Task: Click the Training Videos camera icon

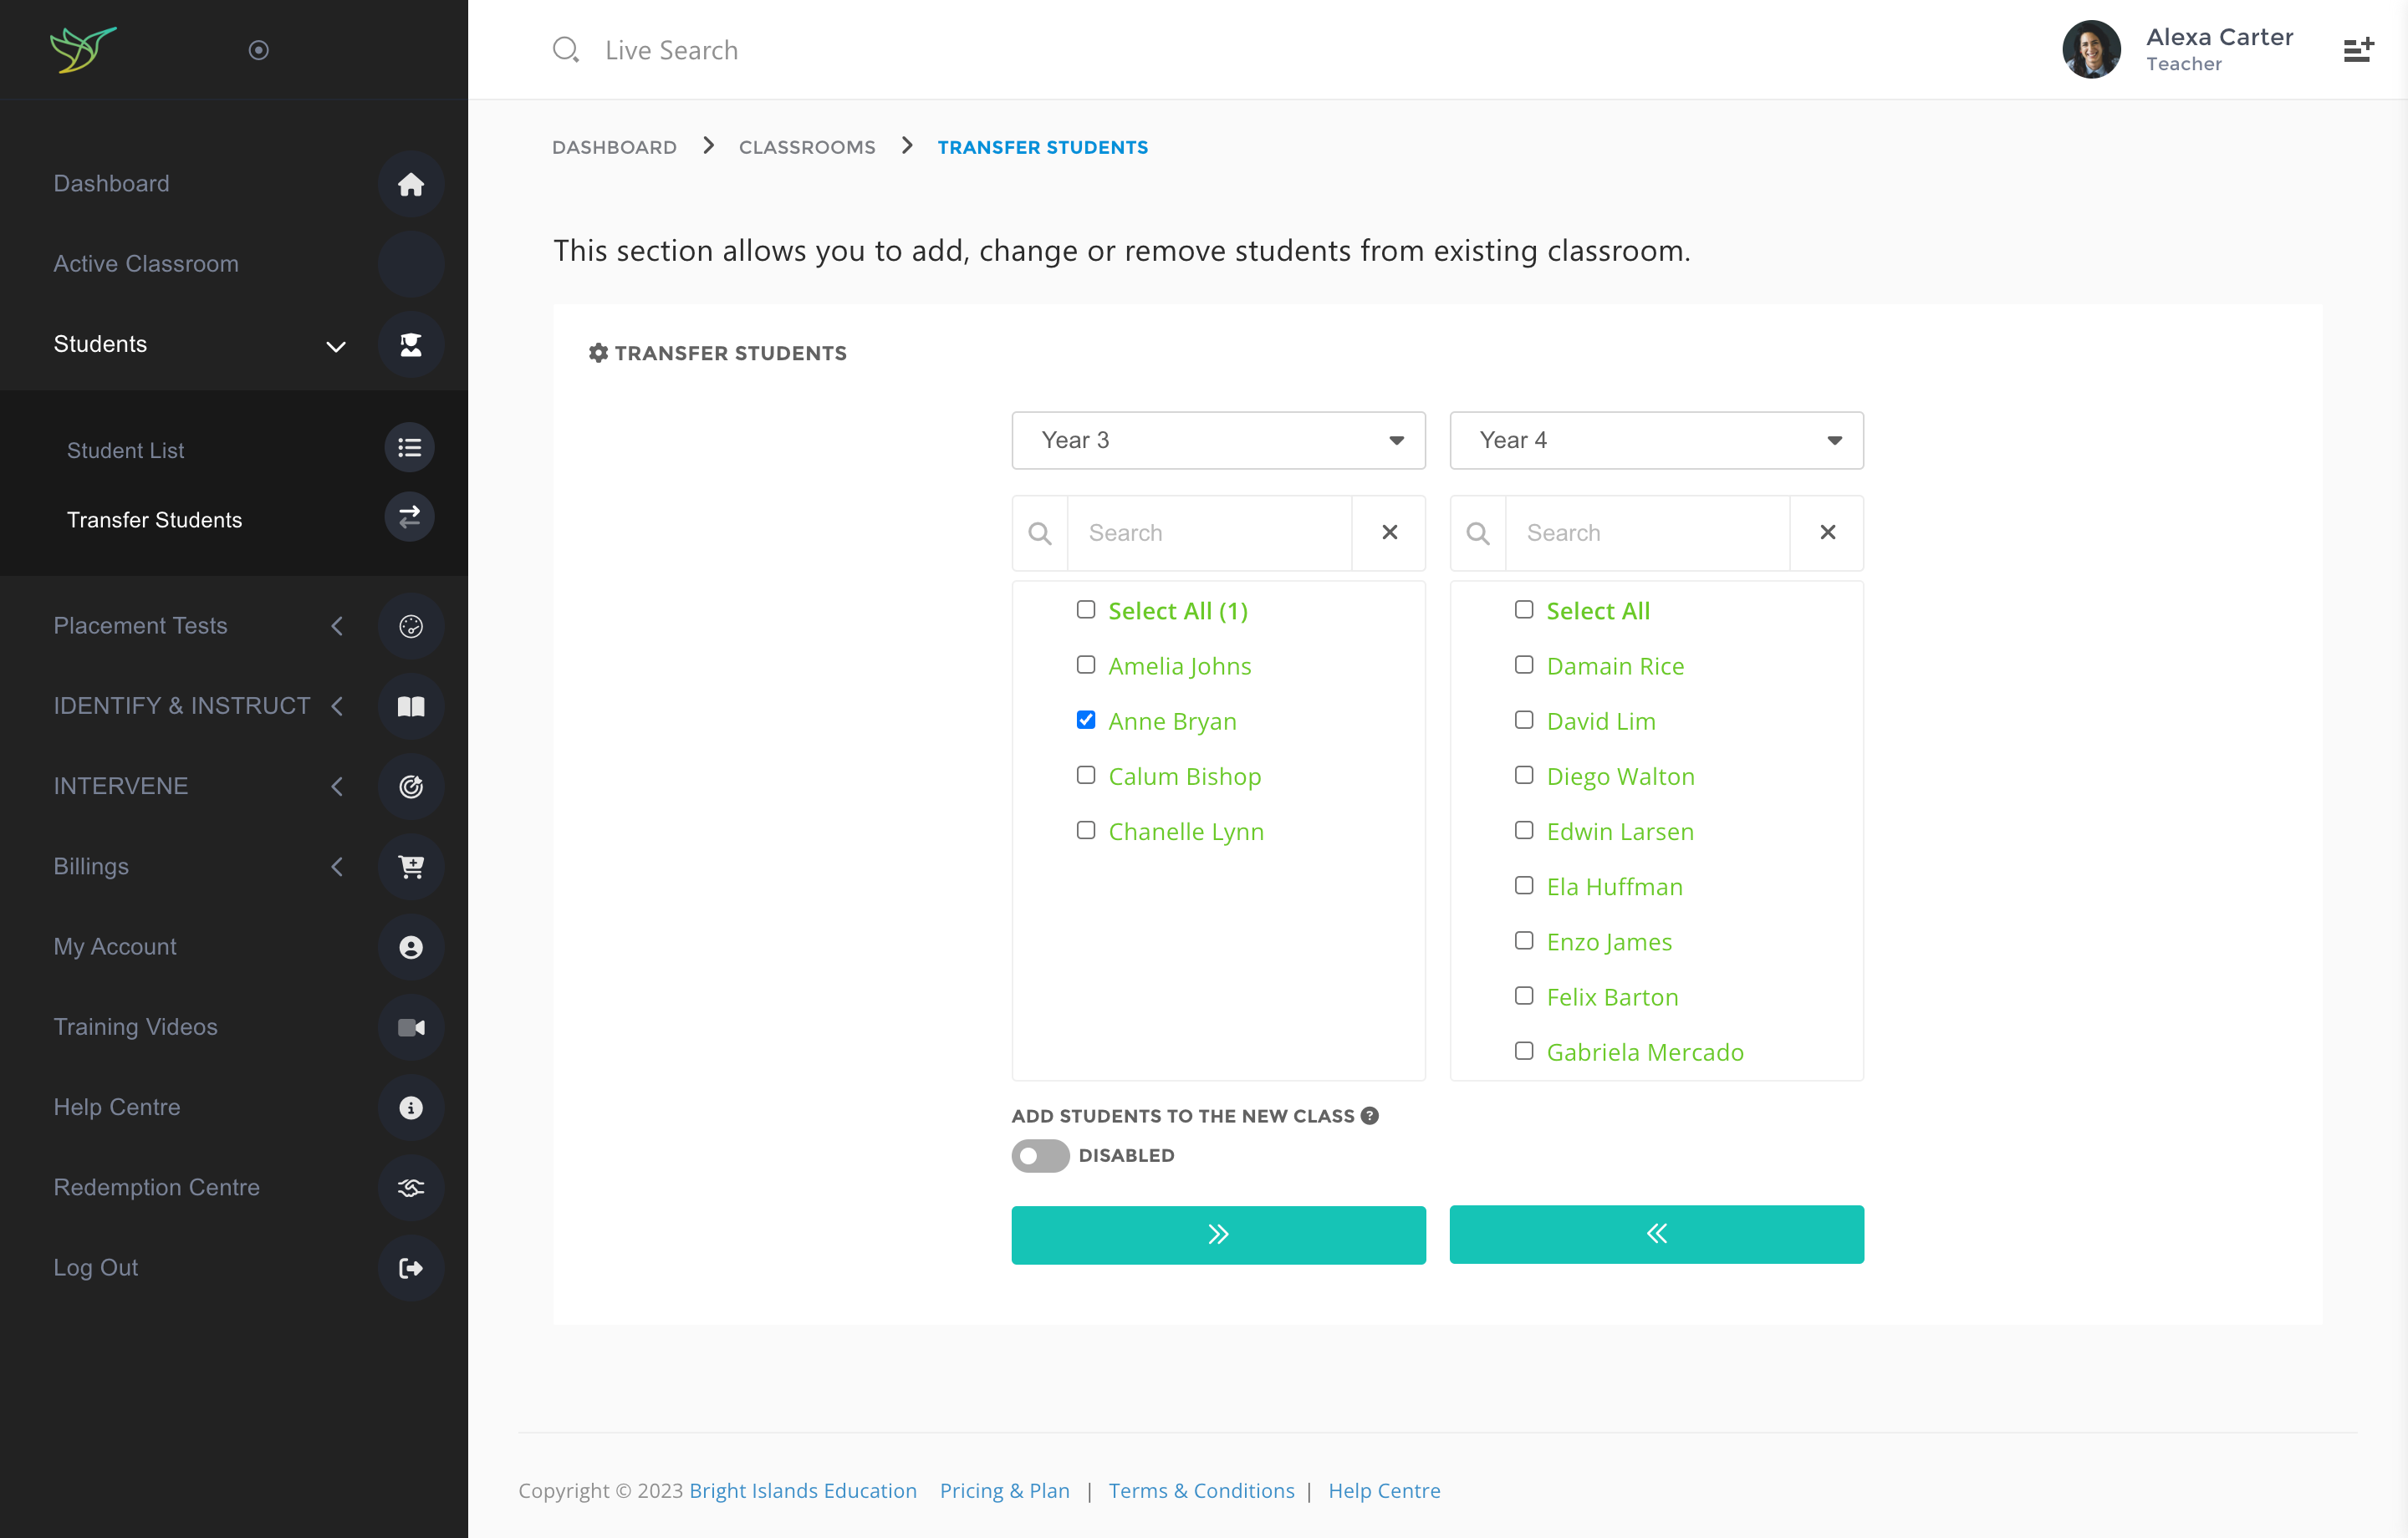Action: 410,1027
